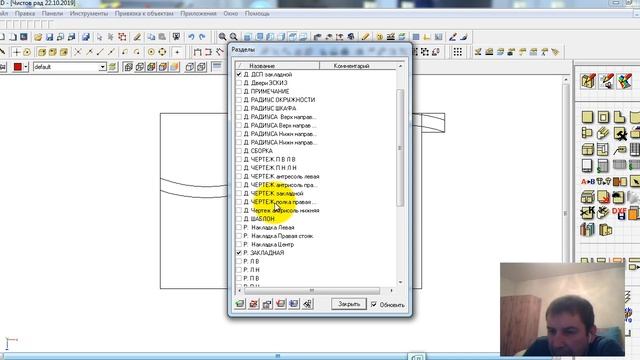Sort by the 'Название' column header

pyautogui.click(x=278, y=66)
